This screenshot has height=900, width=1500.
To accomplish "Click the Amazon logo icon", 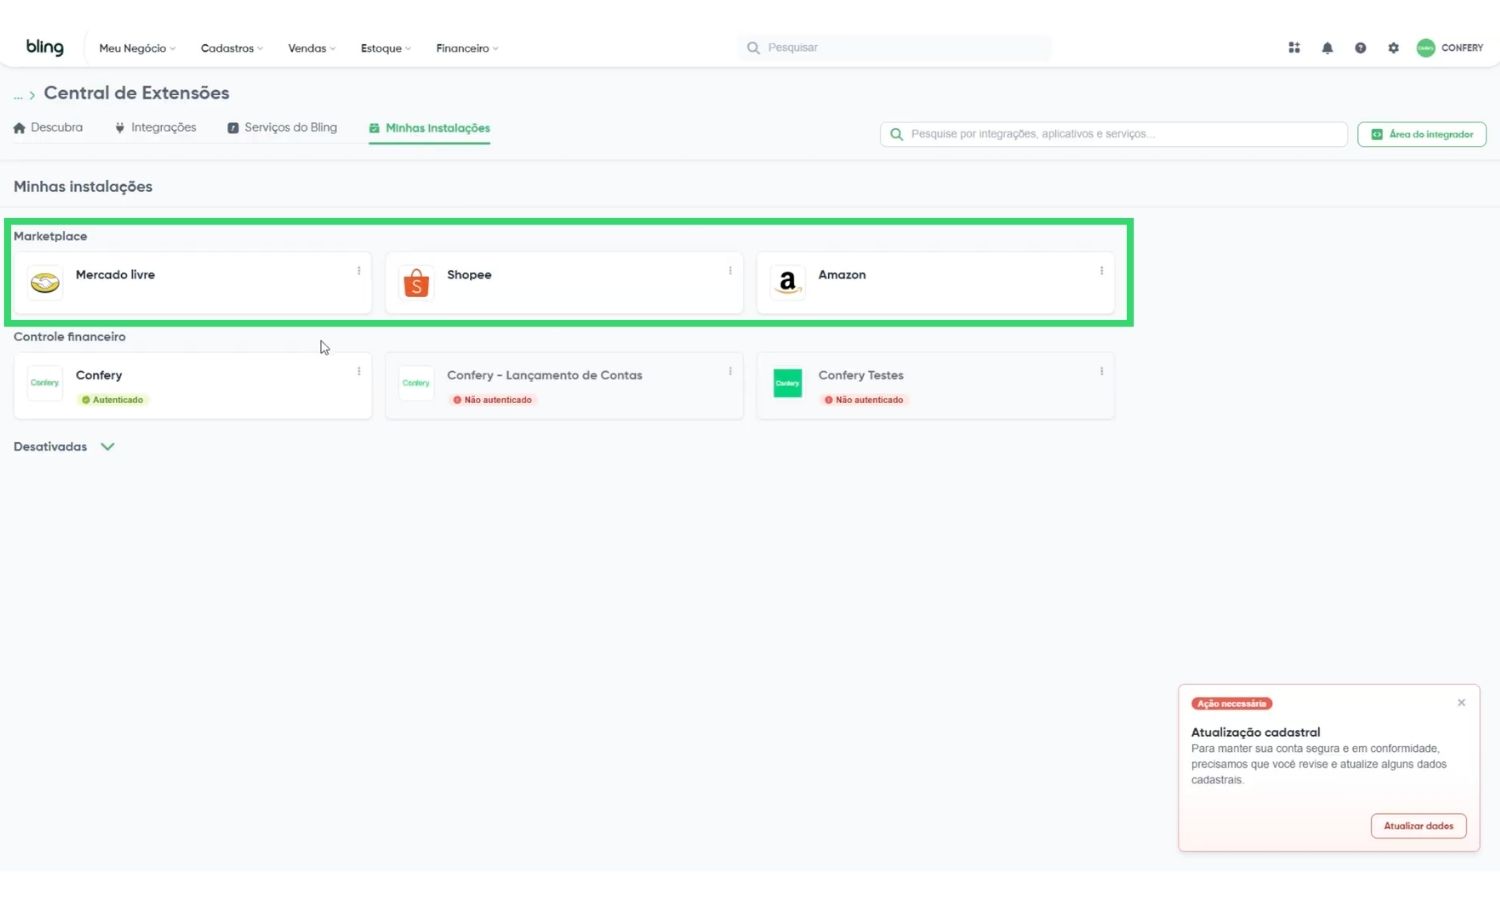I will pyautogui.click(x=788, y=283).
